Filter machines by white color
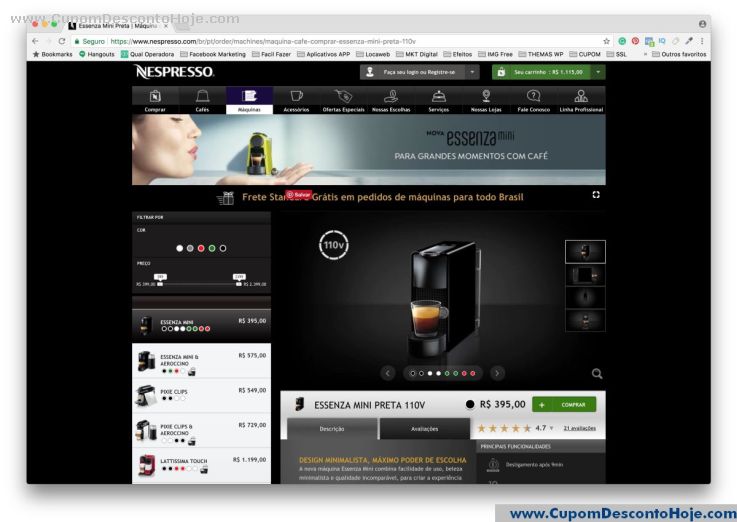Screen dimensions: 737x522 tap(179, 248)
